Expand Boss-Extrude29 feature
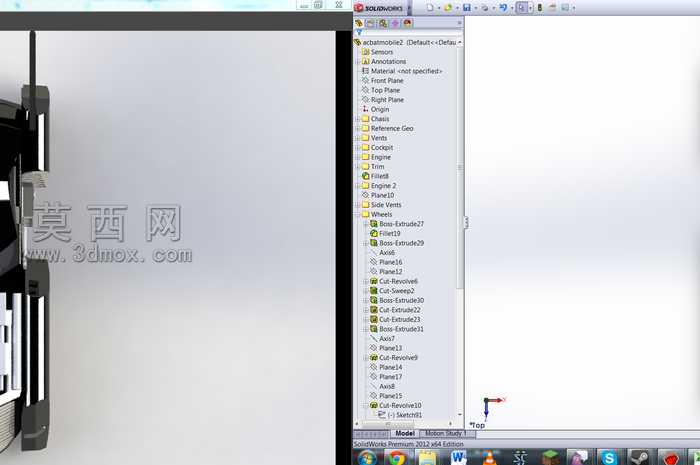The width and height of the screenshot is (700, 465). click(366, 243)
